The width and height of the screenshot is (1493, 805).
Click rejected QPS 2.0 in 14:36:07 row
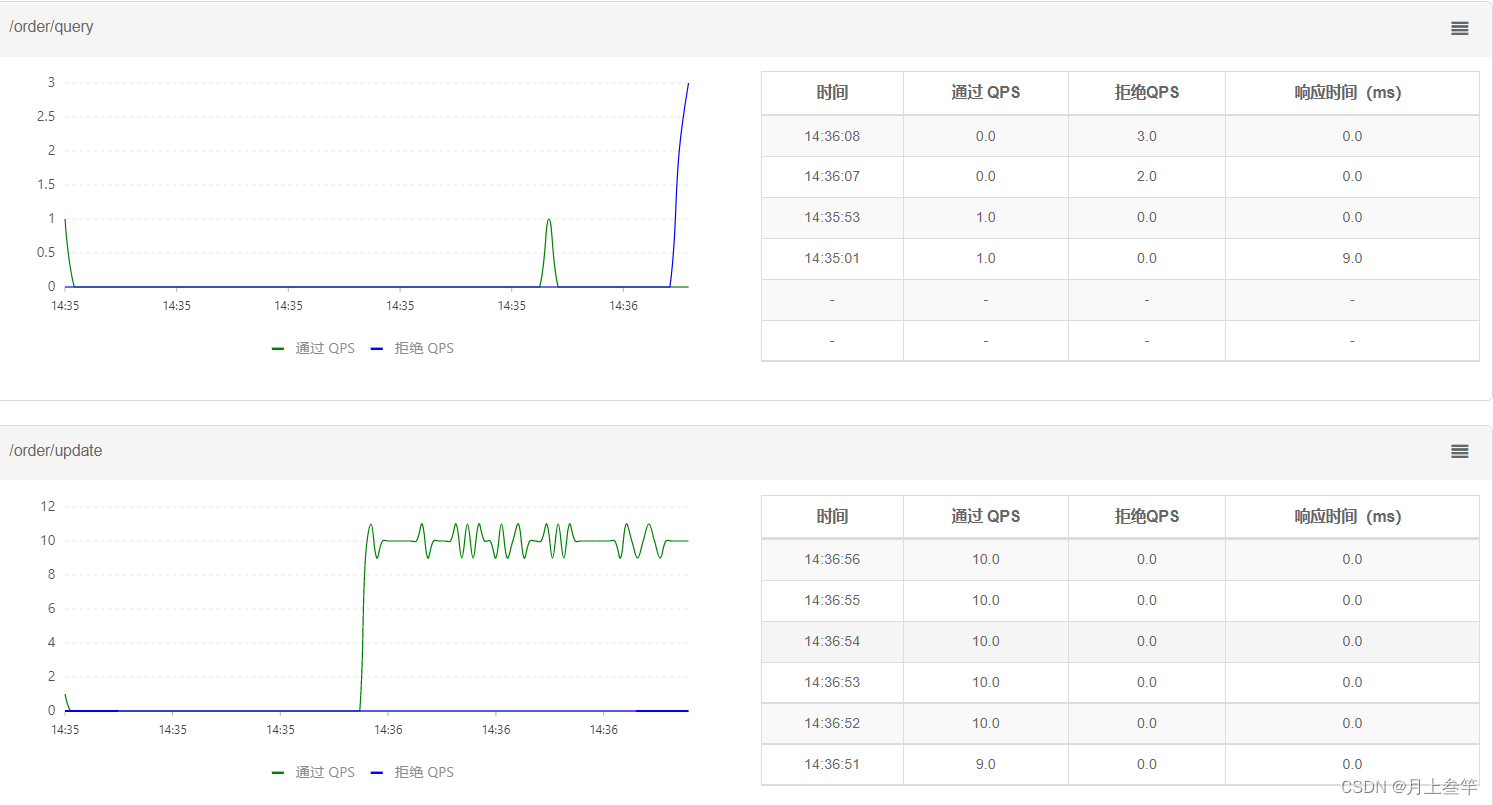pos(1147,177)
